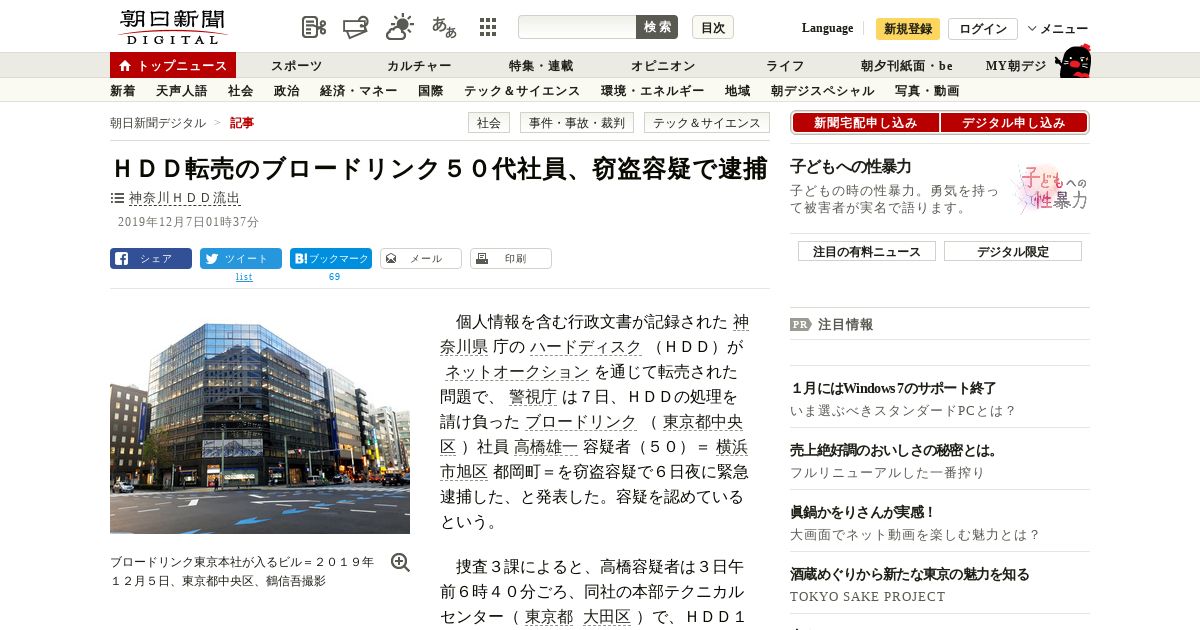Open the ライフ tab

(x=785, y=66)
